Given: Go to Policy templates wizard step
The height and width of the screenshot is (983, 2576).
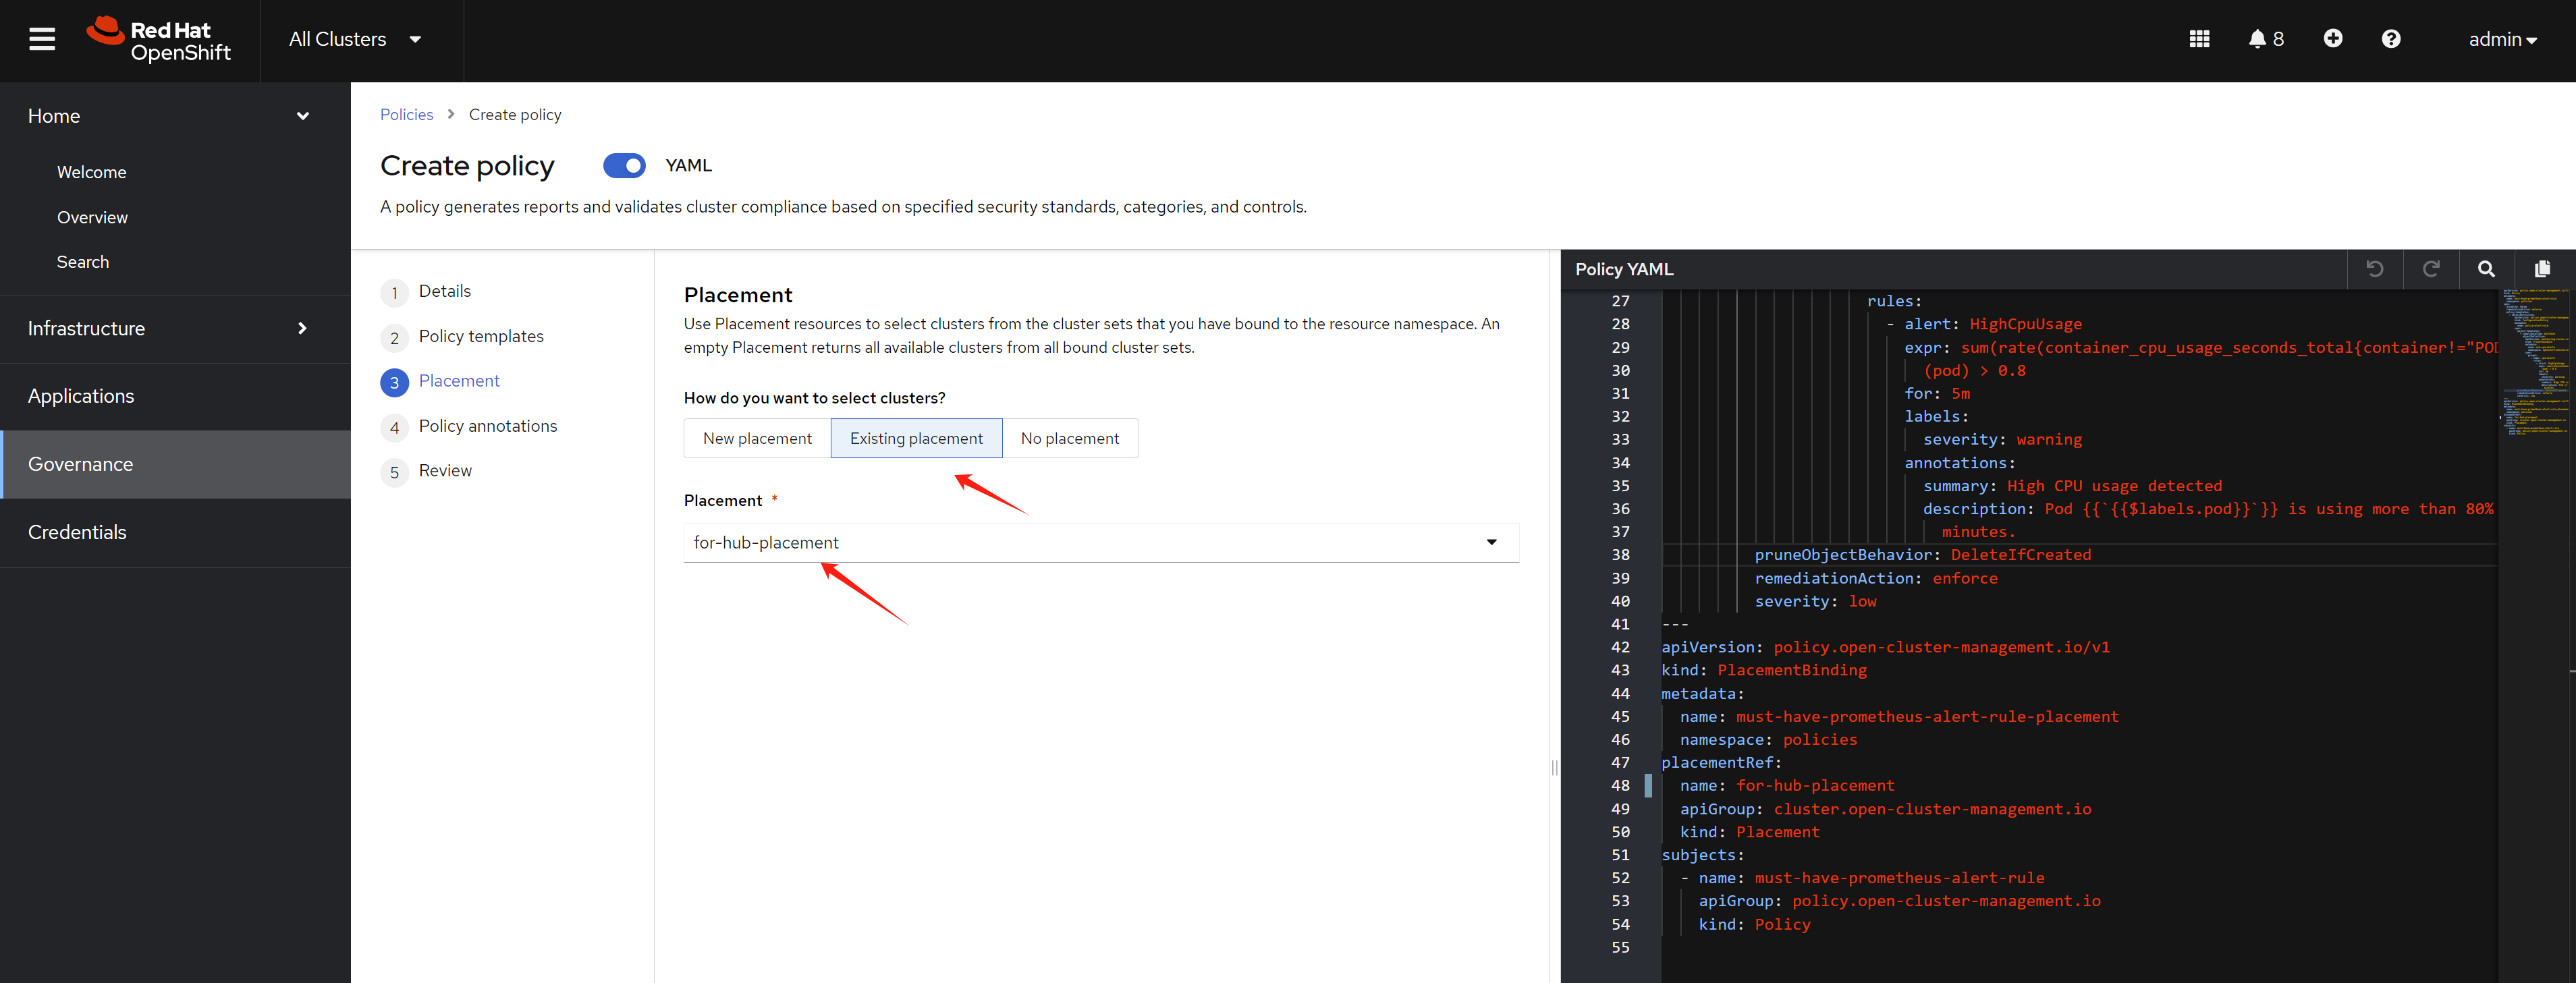Looking at the screenshot, I should [480, 337].
